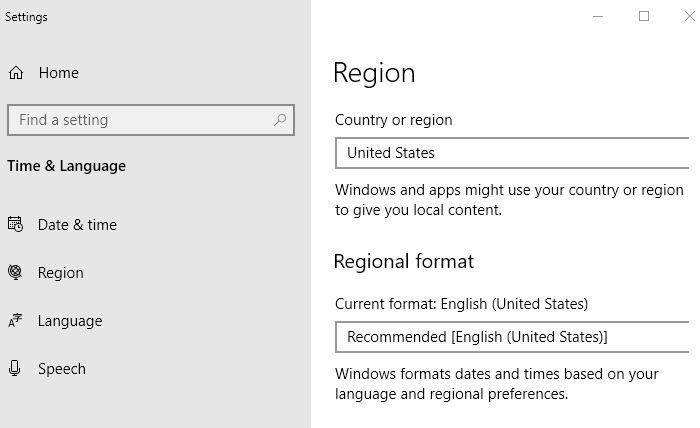The height and width of the screenshot is (428, 700).
Task: Click the Home house icon
Action: point(16,73)
